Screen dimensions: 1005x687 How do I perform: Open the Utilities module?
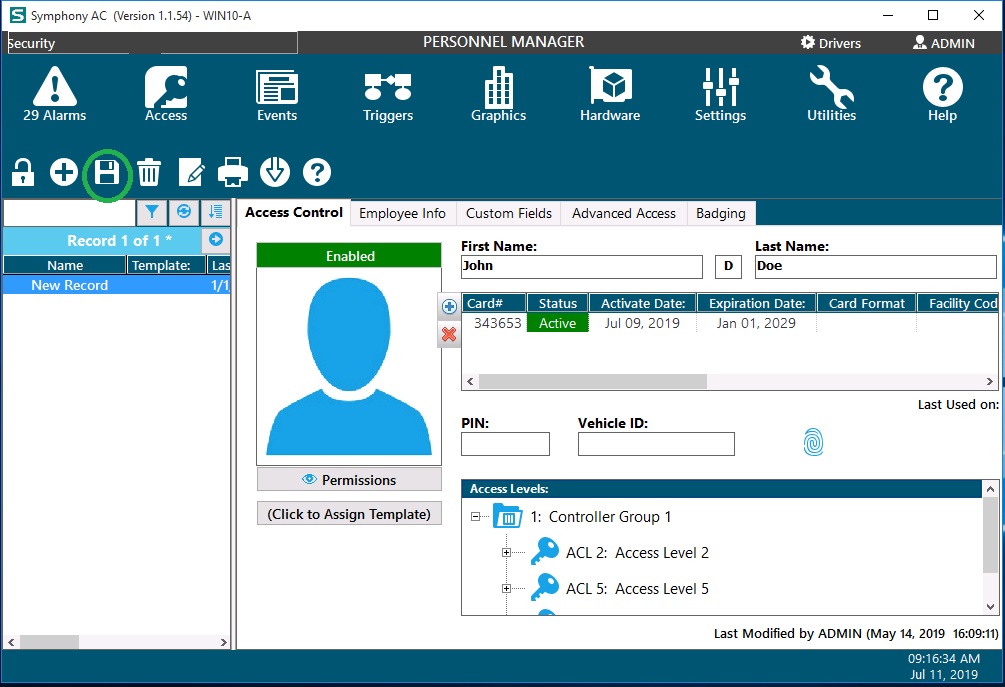click(831, 94)
